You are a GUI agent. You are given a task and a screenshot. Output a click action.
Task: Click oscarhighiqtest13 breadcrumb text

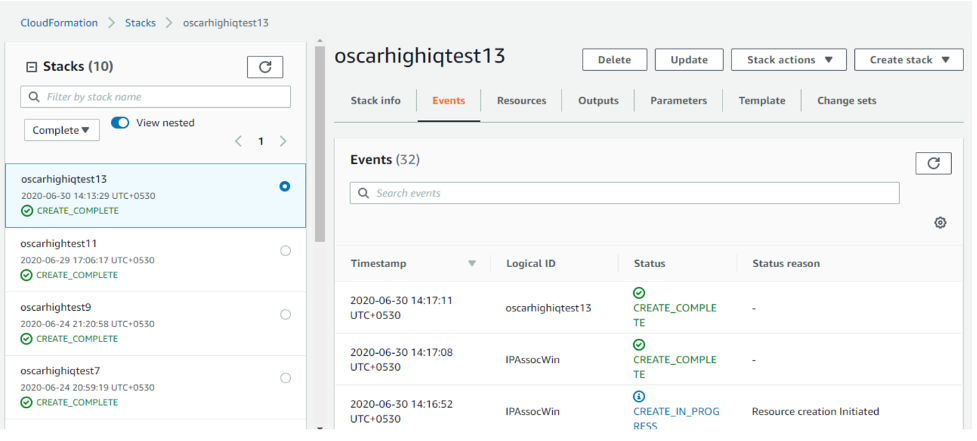click(226, 22)
